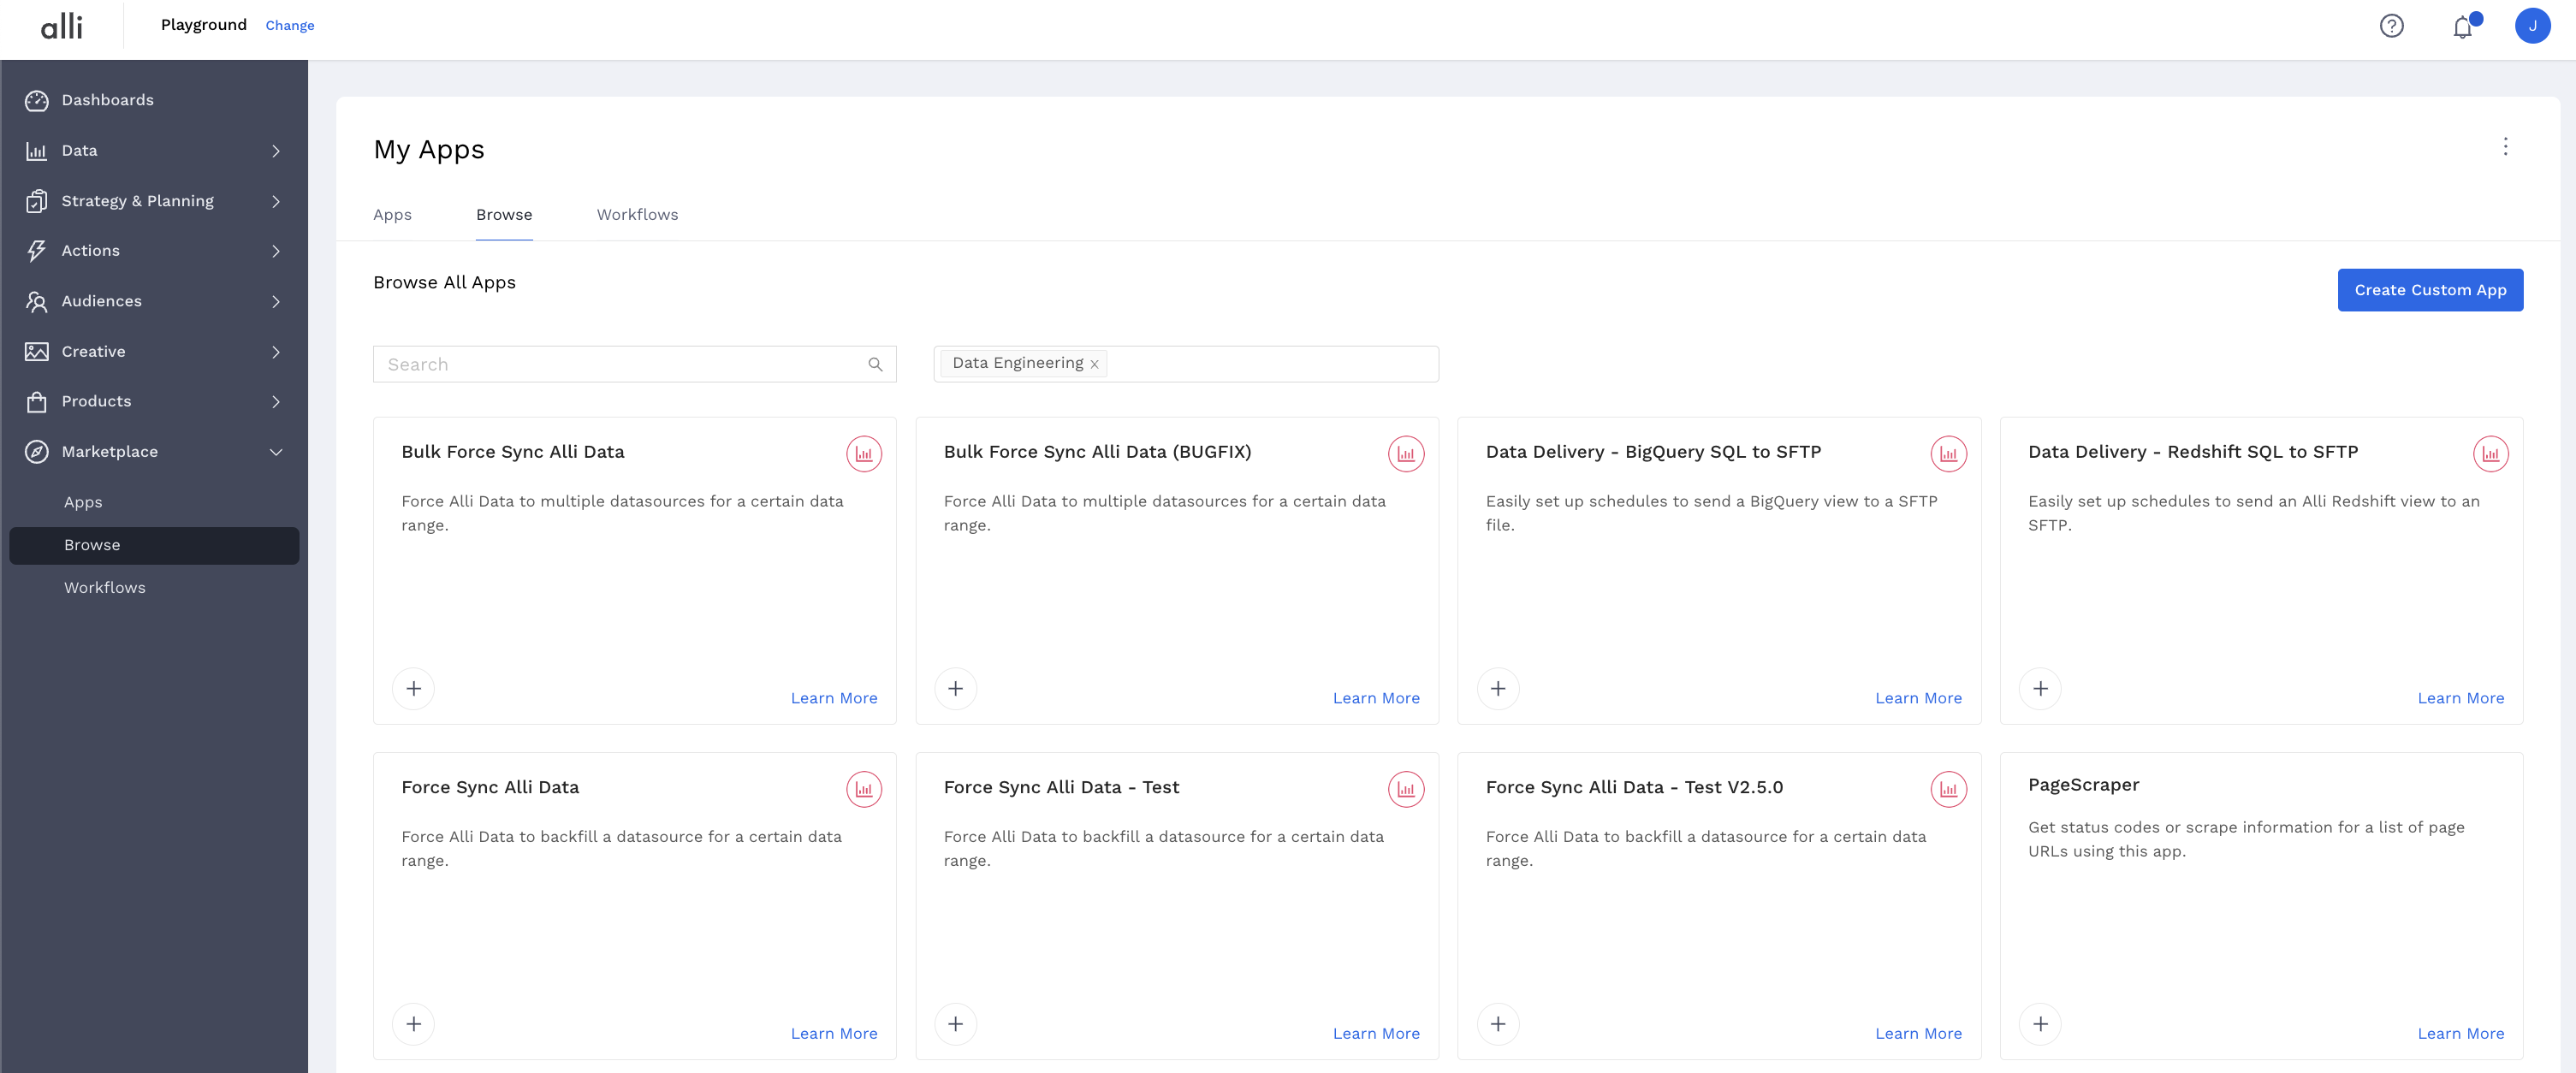Switch to the Apps tab
The height and width of the screenshot is (1073, 2576).
click(x=392, y=215)
